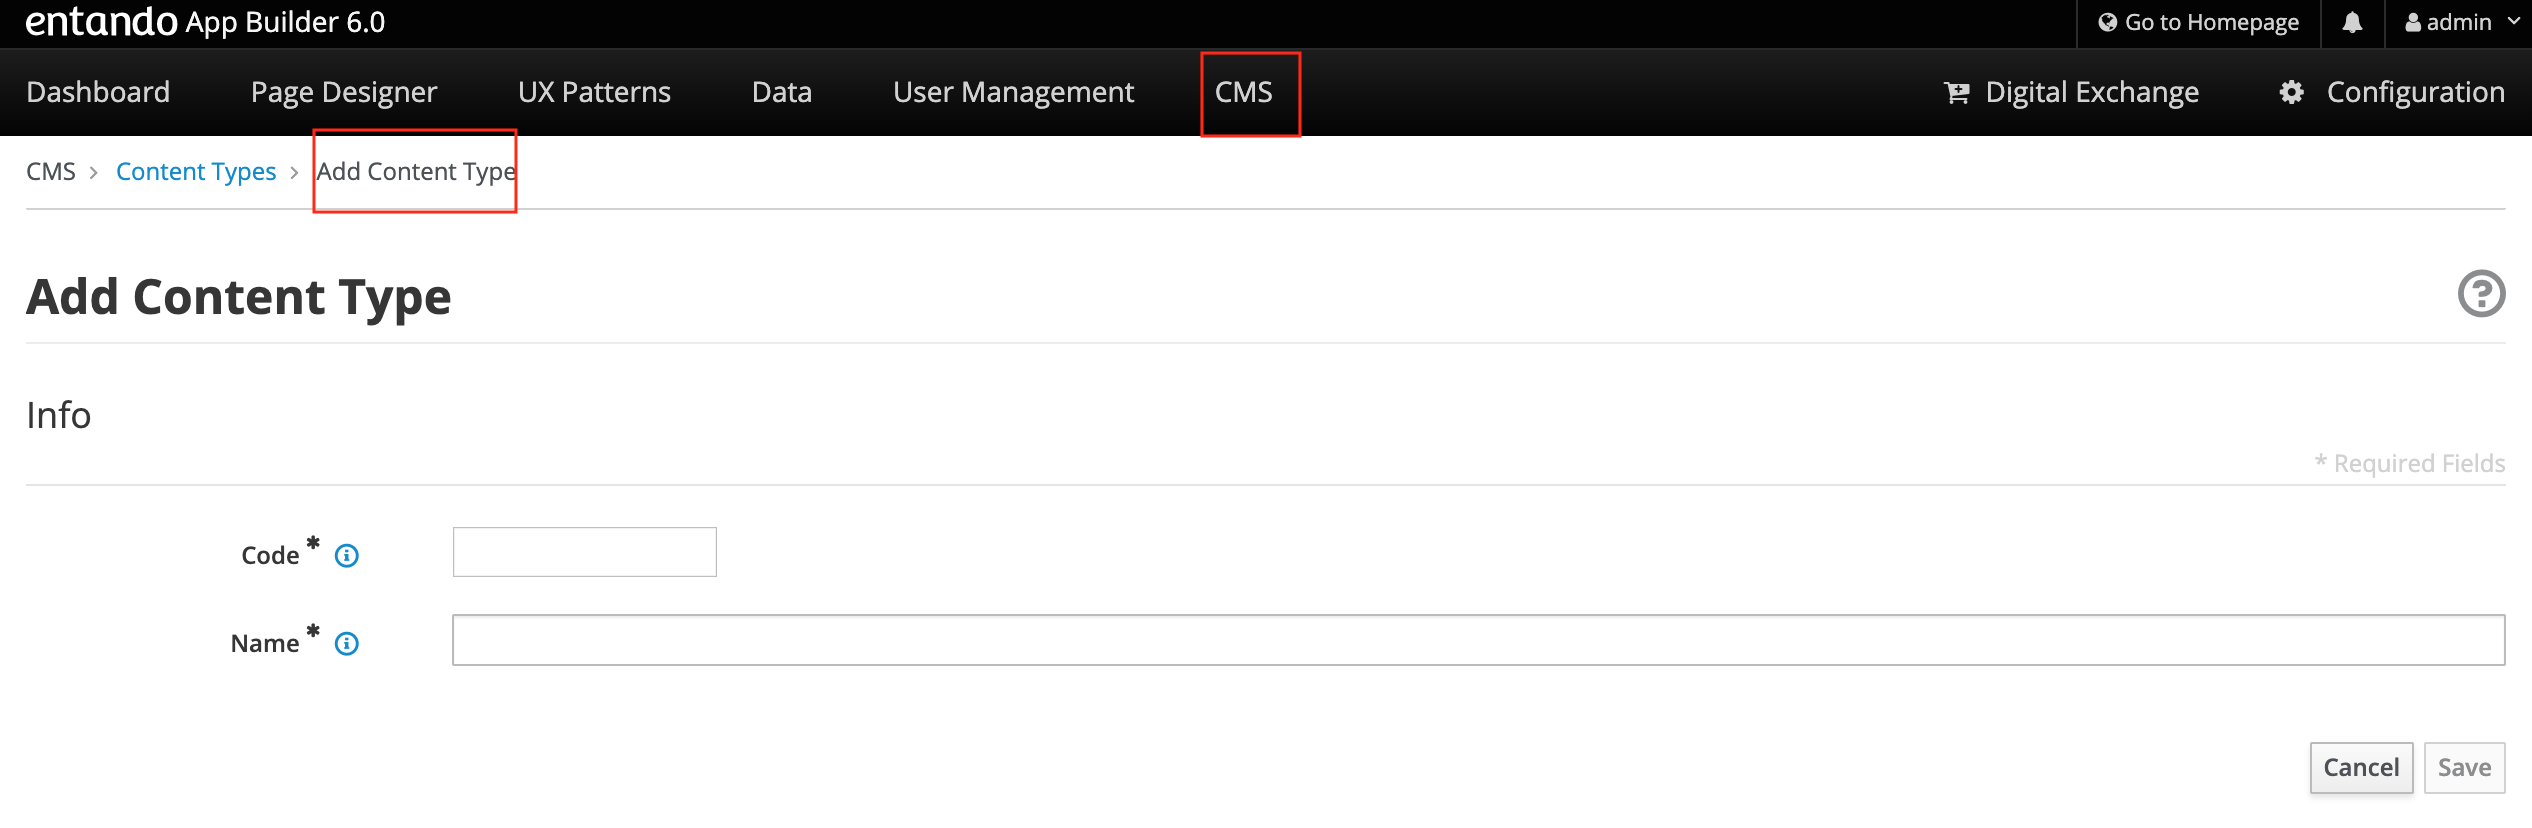Focus the Code input field
This screenshot has width=2532, height=828.
point(584,552)
